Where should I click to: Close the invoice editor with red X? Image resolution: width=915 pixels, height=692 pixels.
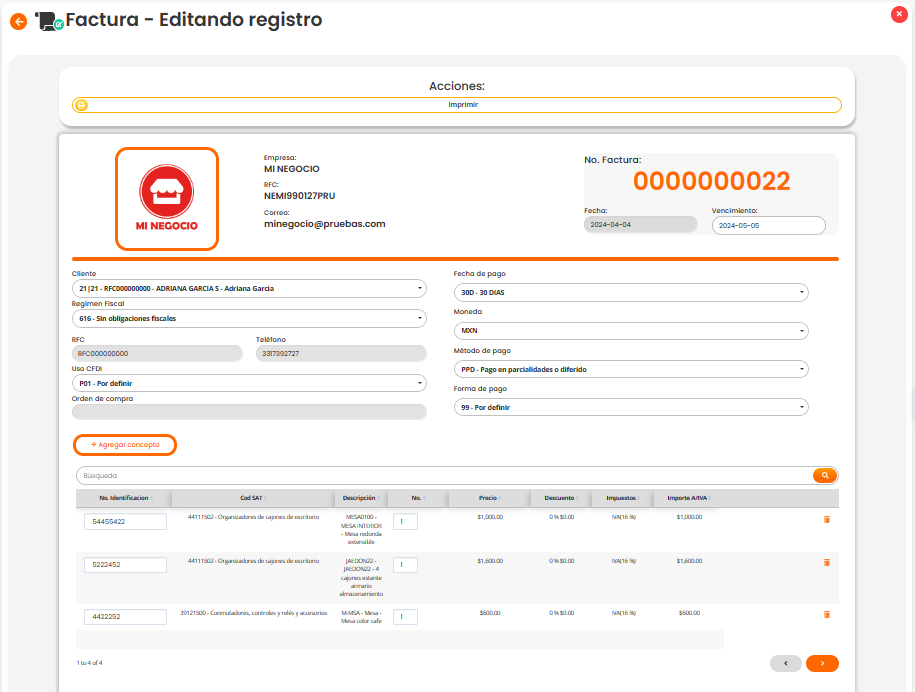(897, 14)
